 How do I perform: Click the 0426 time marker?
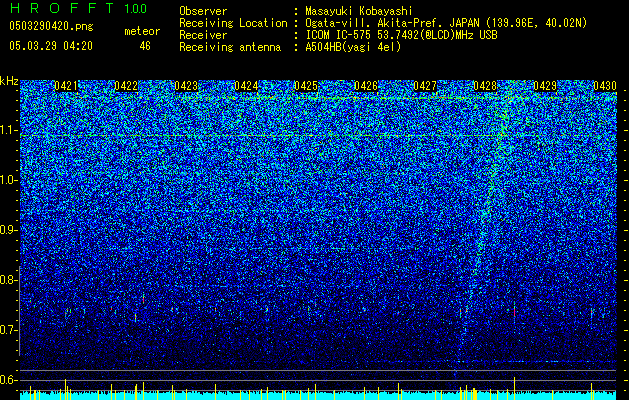pos(366,86)
